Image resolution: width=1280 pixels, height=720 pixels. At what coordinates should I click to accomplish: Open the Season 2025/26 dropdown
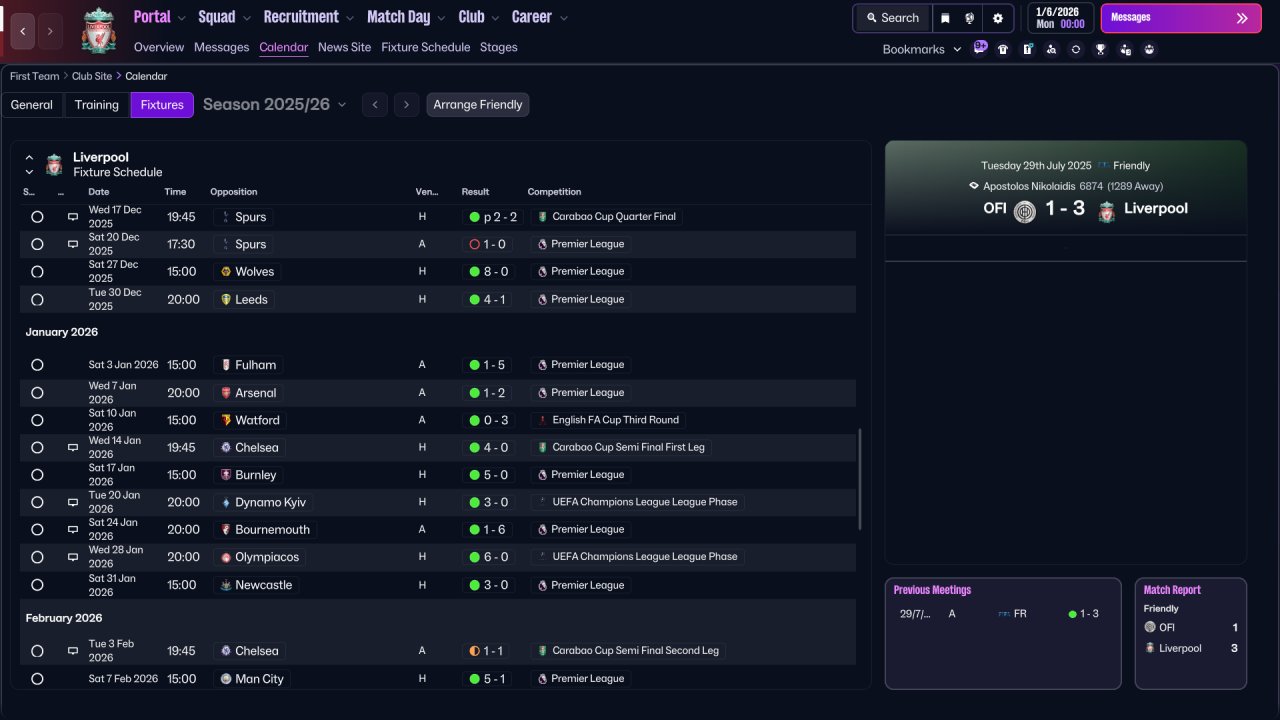(275, 104)
